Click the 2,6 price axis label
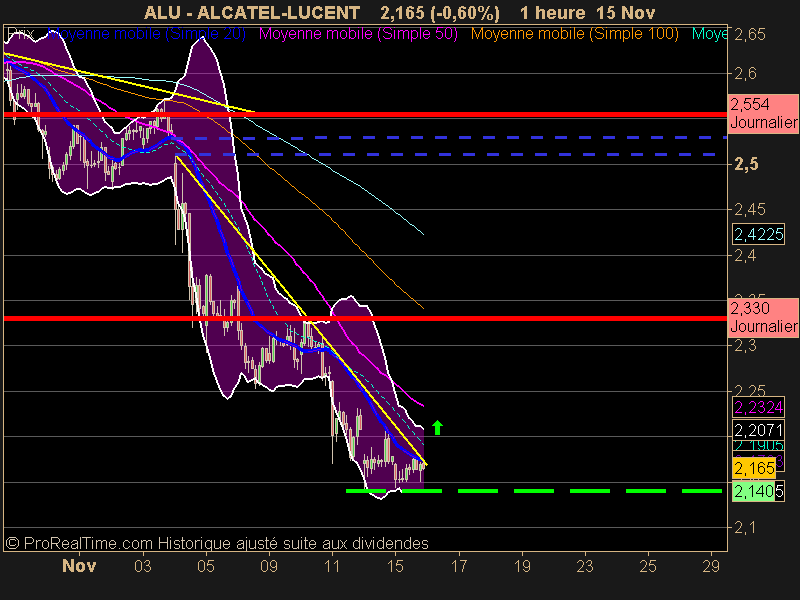Image resolution: width=800 pixels, height=600 pixels. [745, 73]
